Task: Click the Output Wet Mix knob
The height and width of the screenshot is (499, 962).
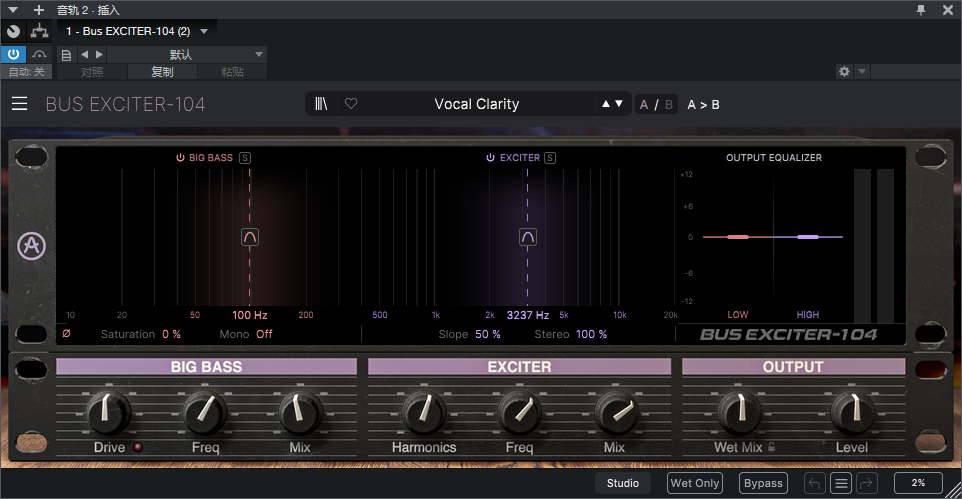Action: (739, 412)
